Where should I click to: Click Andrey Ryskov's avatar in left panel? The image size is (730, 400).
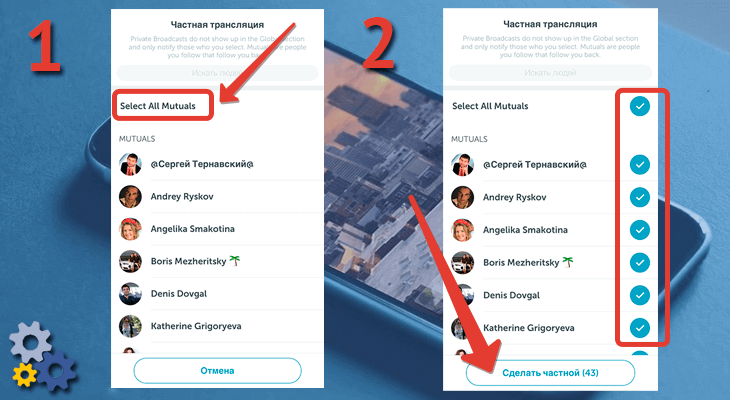tap(130, 197)
